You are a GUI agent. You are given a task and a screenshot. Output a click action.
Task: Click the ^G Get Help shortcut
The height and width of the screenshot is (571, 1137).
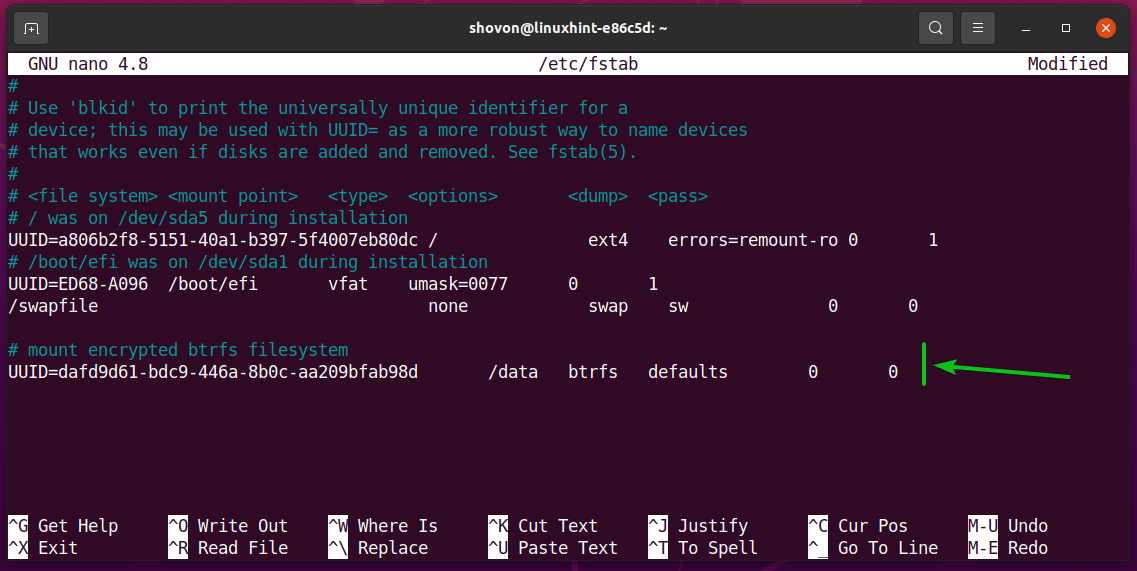coord(63,526)
